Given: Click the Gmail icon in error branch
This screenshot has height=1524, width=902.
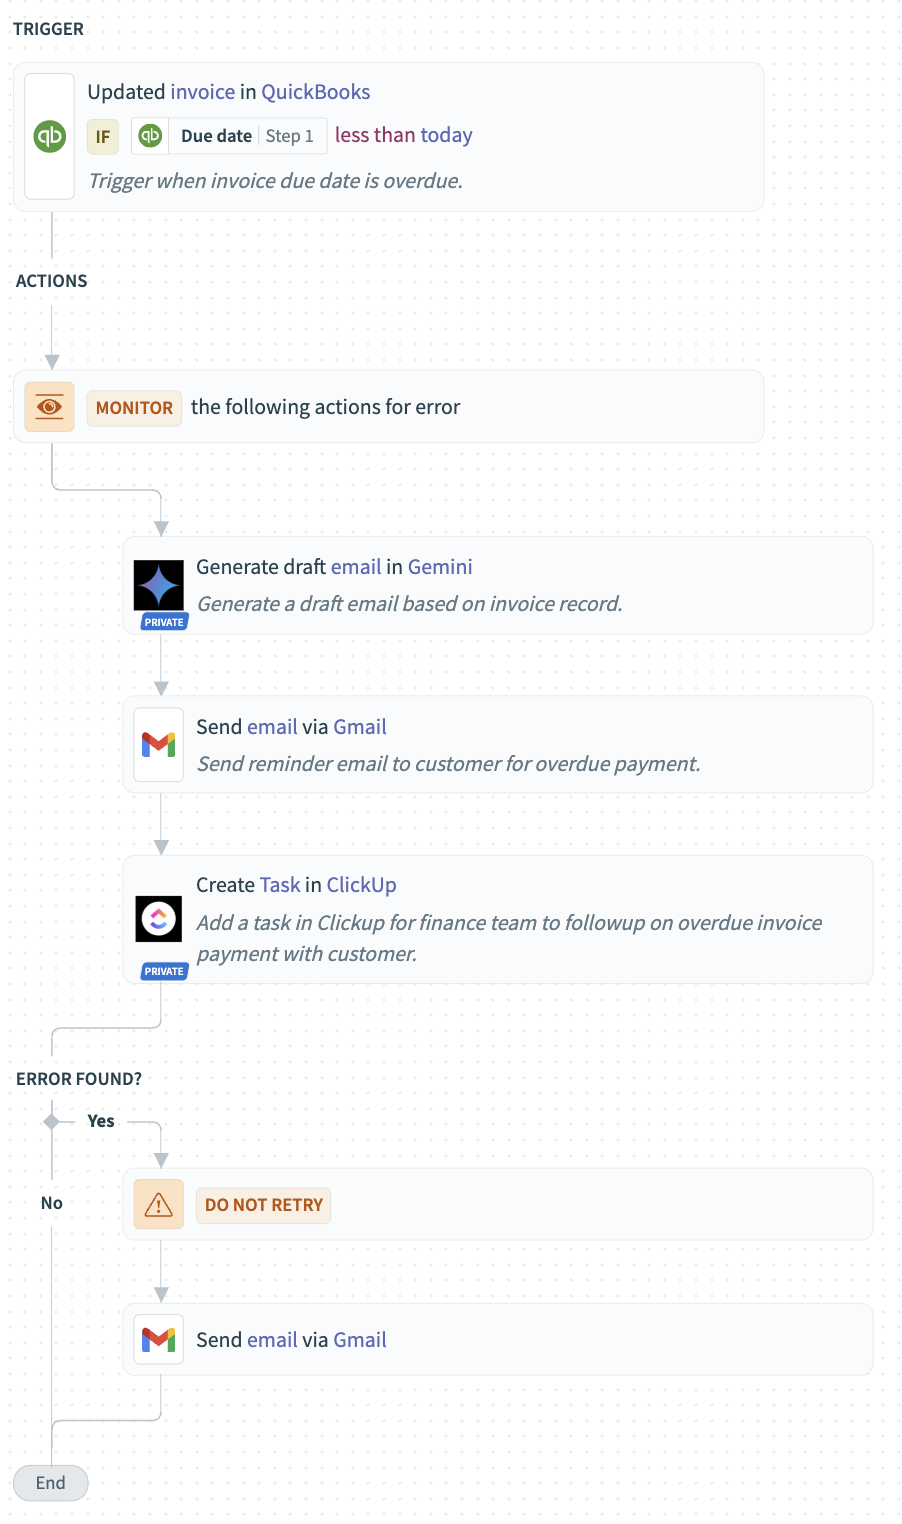Looking at the screenshot, I should point(159,1339).
